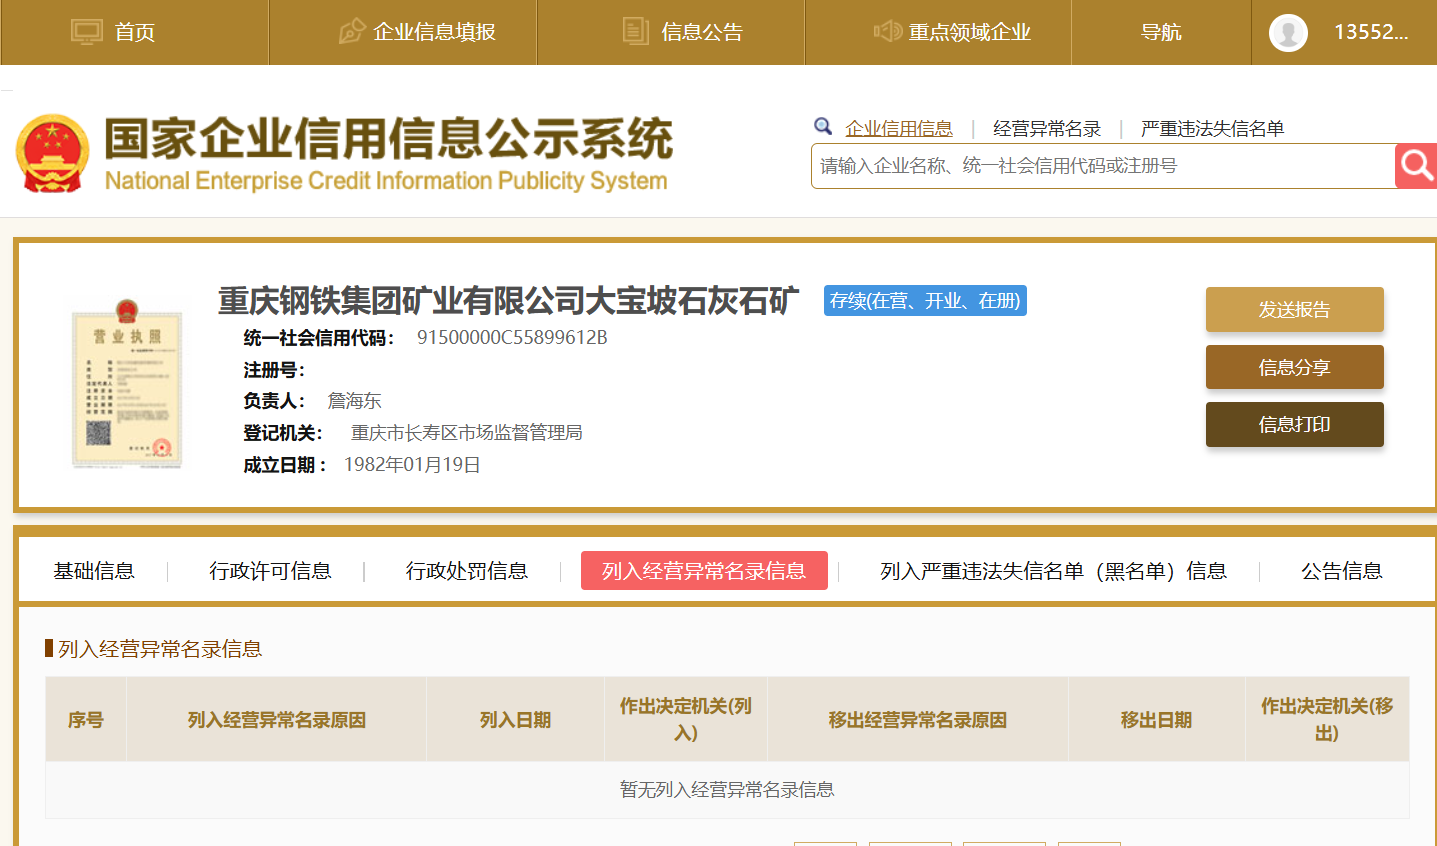Click the 发送报告 button
1437x846 pixels.
point(1295,310)
